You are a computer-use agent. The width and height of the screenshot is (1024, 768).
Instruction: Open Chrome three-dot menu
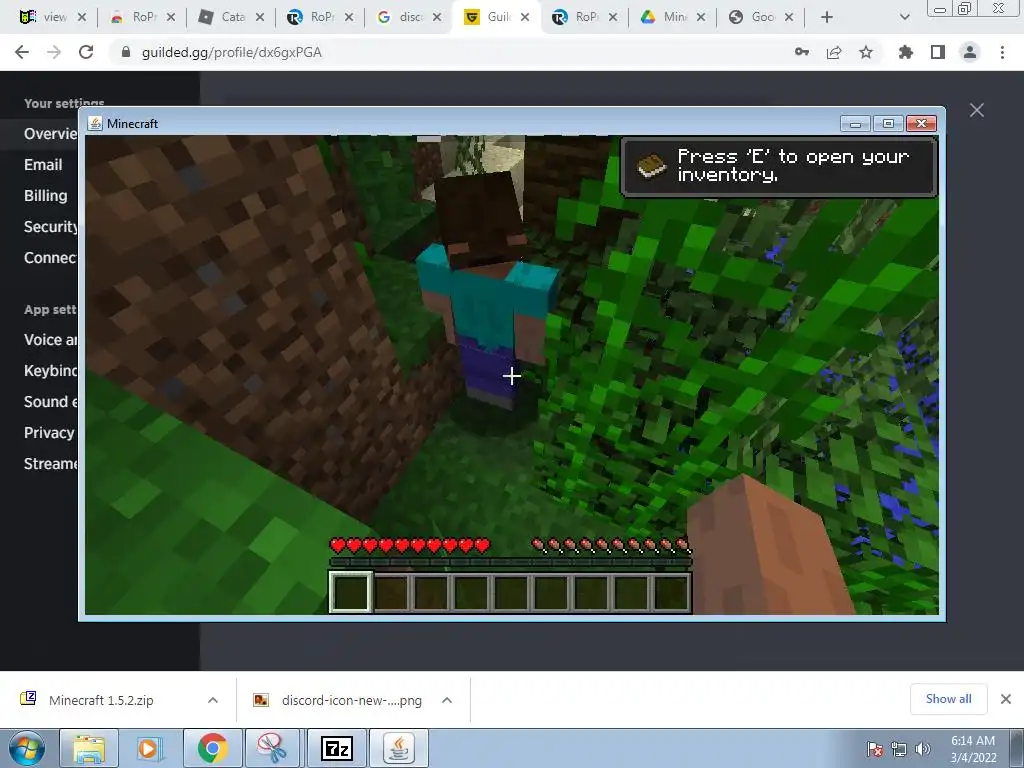click(1002, 52)
